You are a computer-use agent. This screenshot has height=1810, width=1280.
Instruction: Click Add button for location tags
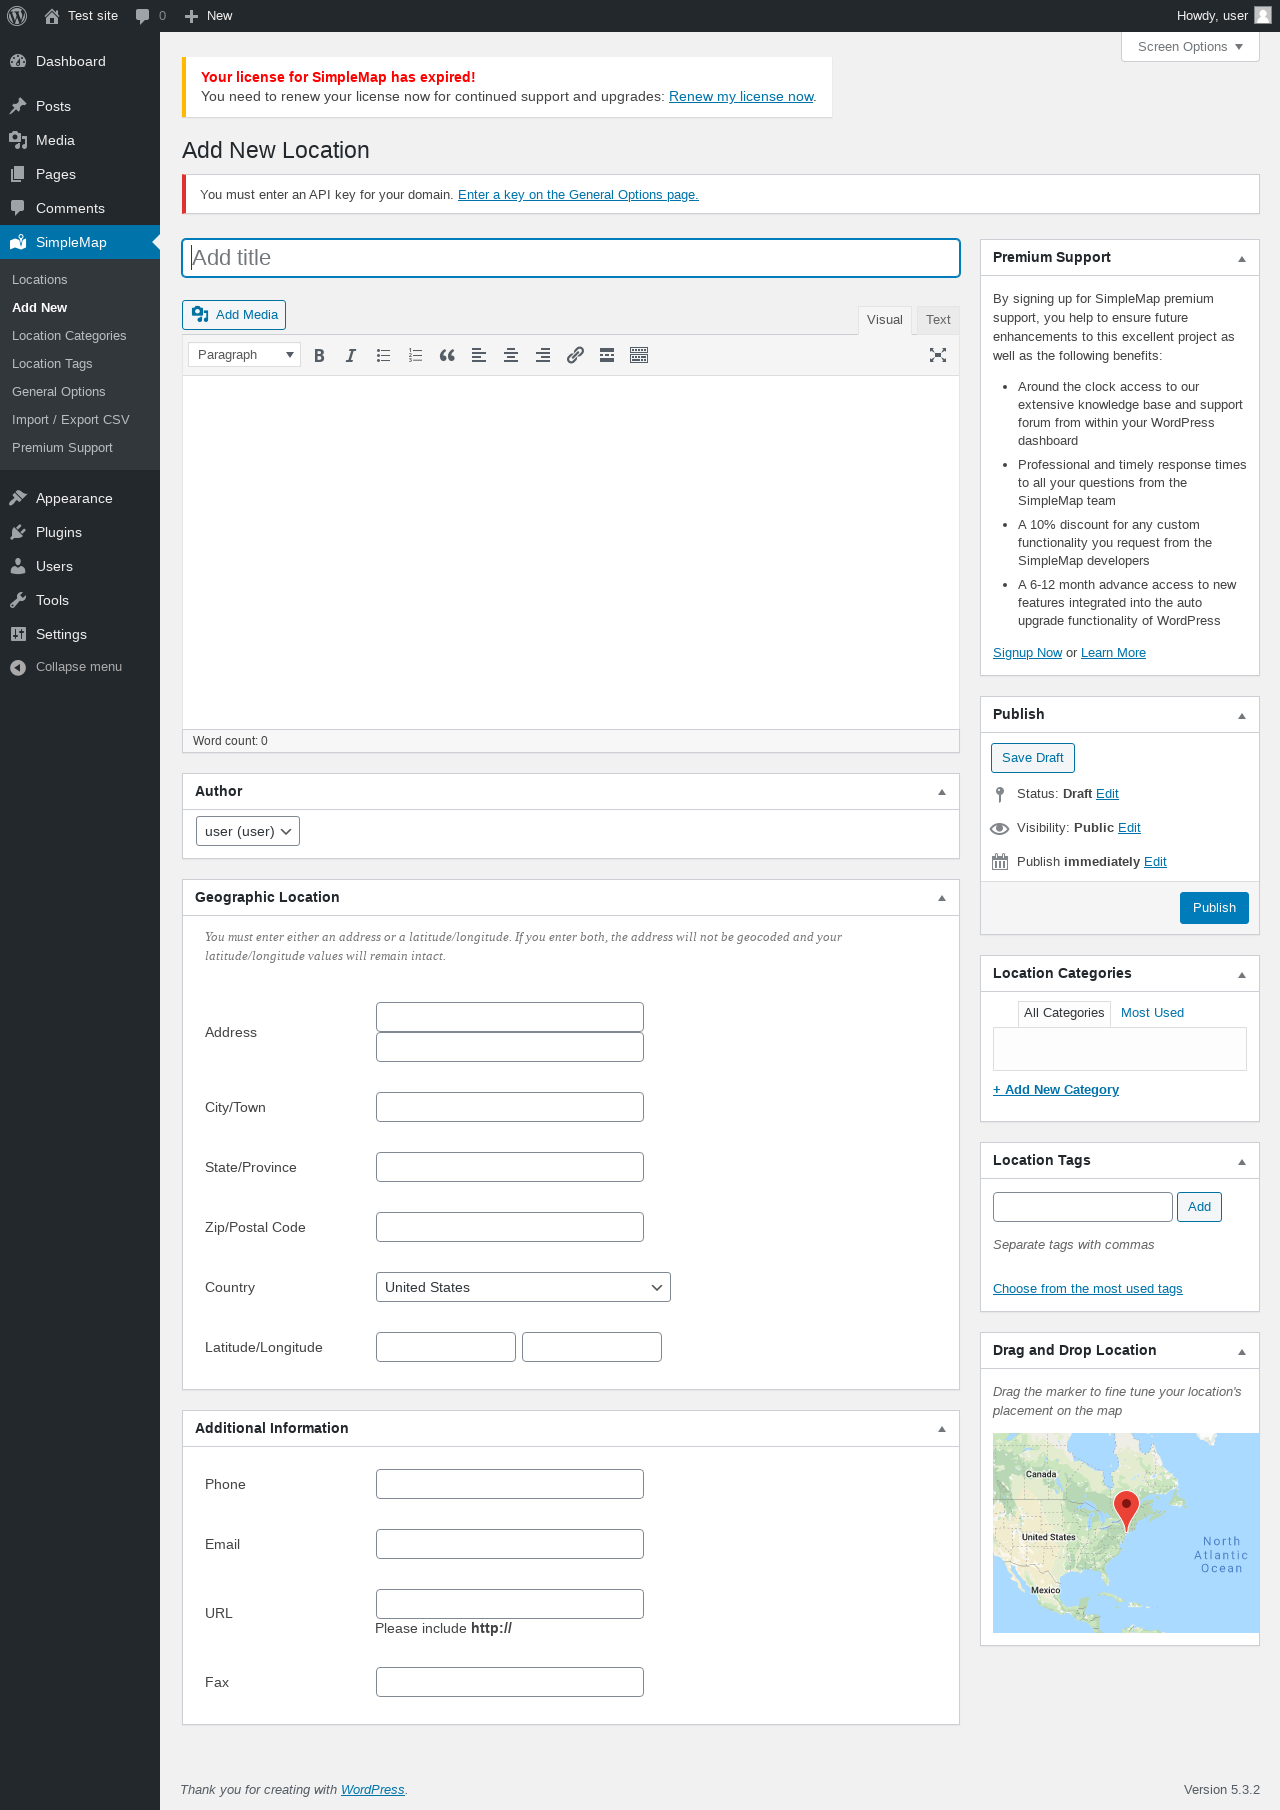click(x=1199, y=1207)
